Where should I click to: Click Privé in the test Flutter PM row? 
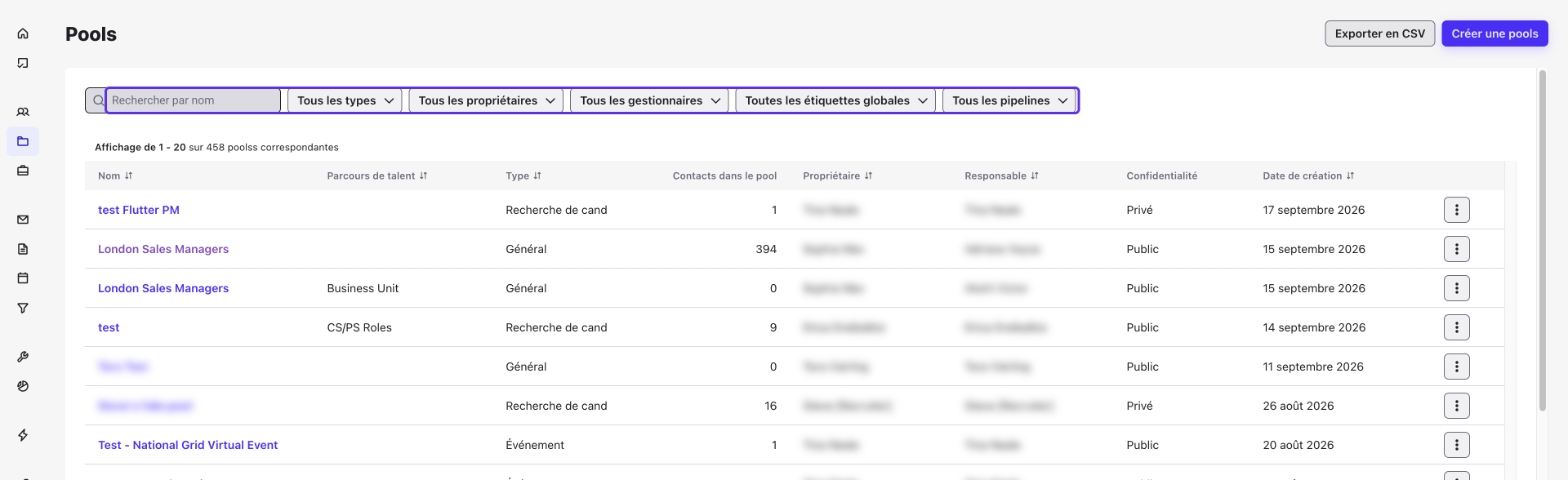1140,210
